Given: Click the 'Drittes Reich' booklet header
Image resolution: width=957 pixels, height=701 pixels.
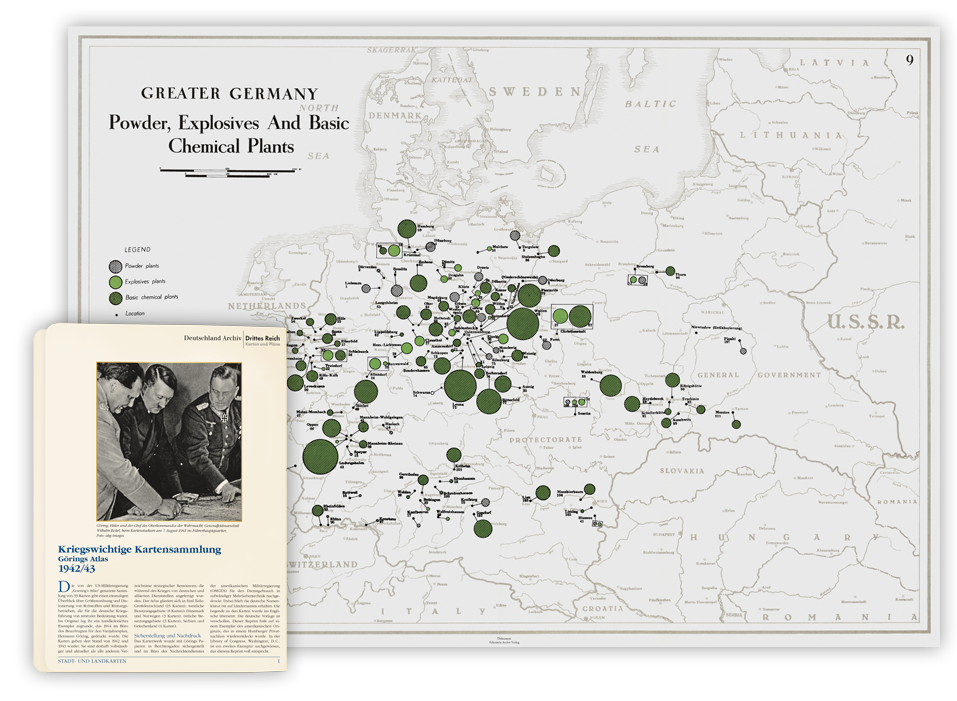Looking at the screenshot, I should coord(262,338).
